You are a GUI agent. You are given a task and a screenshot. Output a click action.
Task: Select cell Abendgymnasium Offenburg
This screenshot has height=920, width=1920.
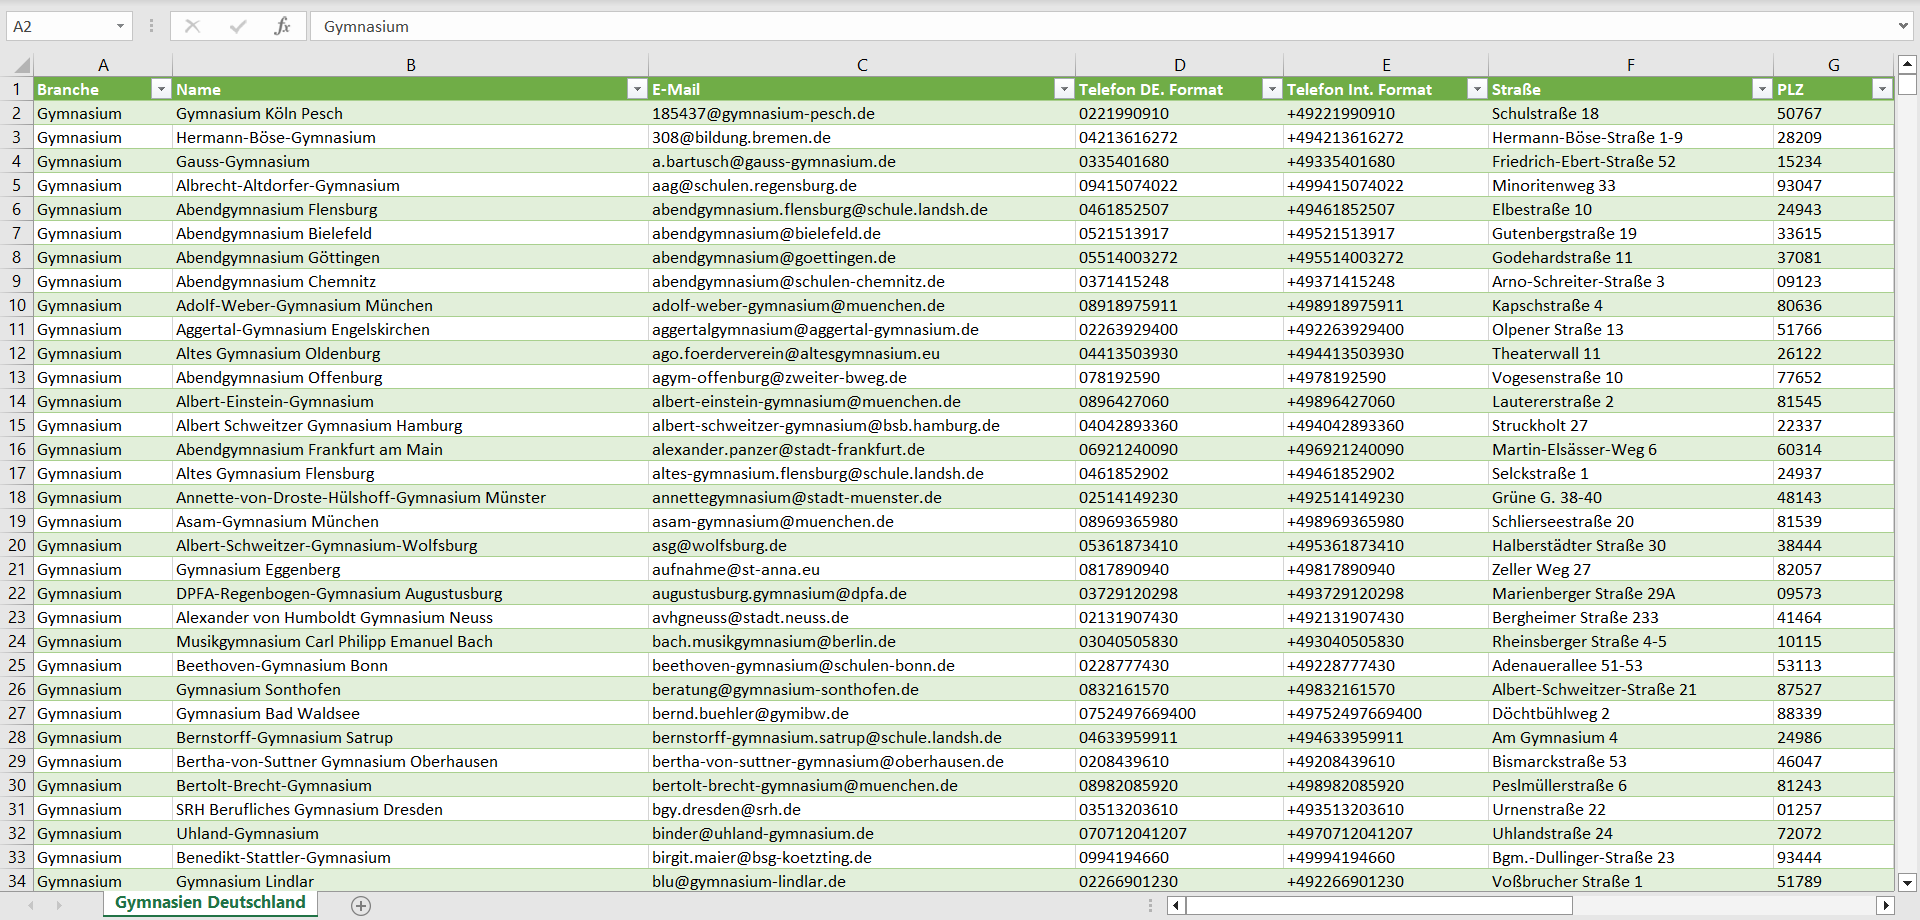coord(410,377)
